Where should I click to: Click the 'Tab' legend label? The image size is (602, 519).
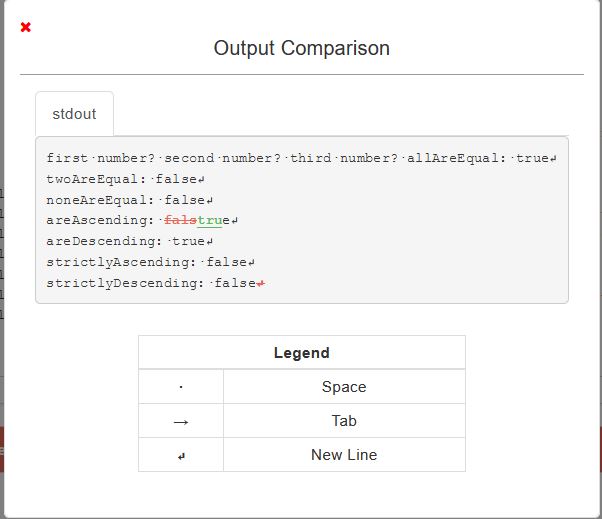pos(344,421)
